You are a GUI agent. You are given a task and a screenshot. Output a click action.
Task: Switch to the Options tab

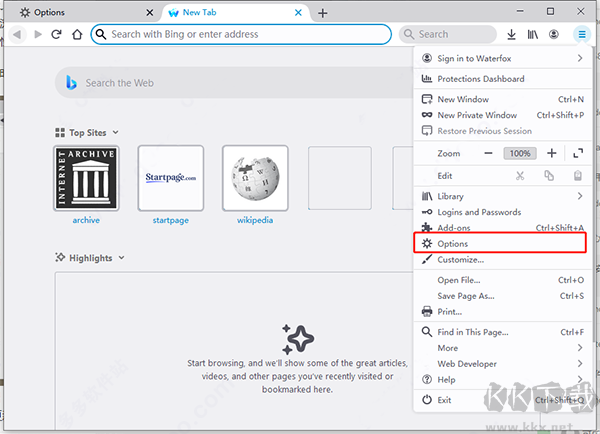[82, 13]
